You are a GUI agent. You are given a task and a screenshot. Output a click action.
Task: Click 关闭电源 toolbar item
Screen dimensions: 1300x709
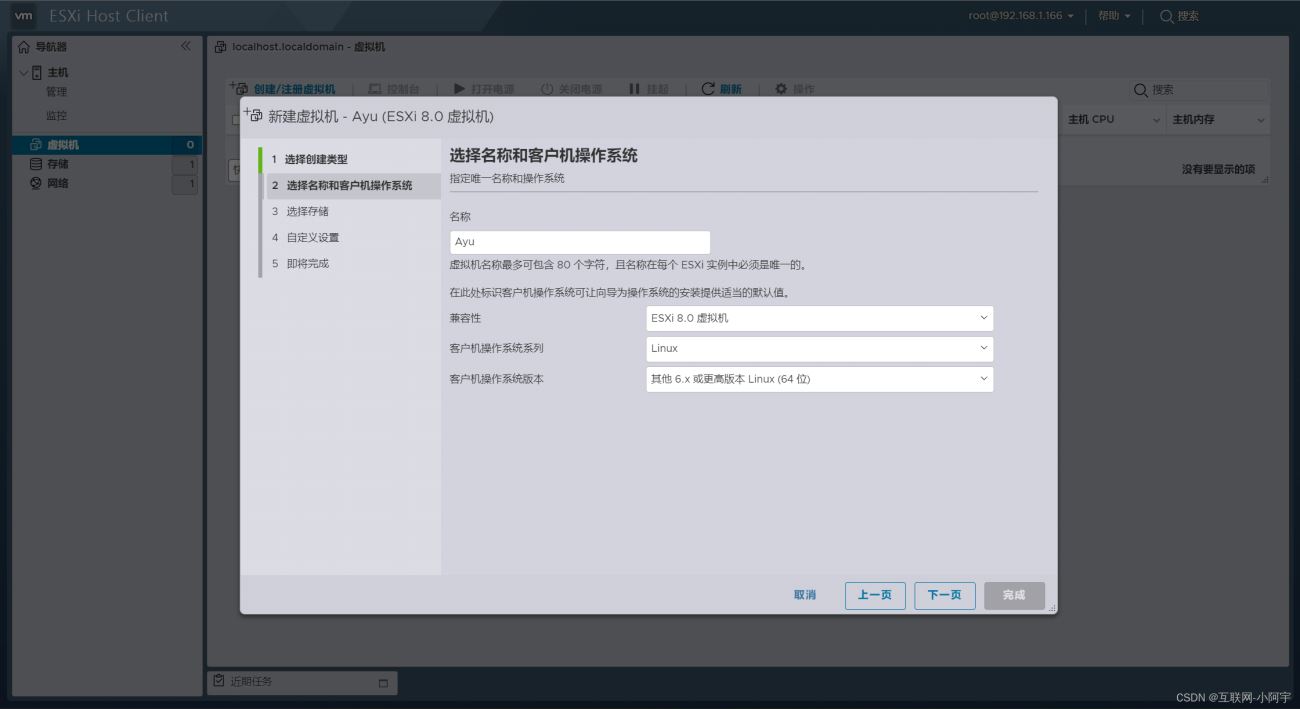coord(571,89)
